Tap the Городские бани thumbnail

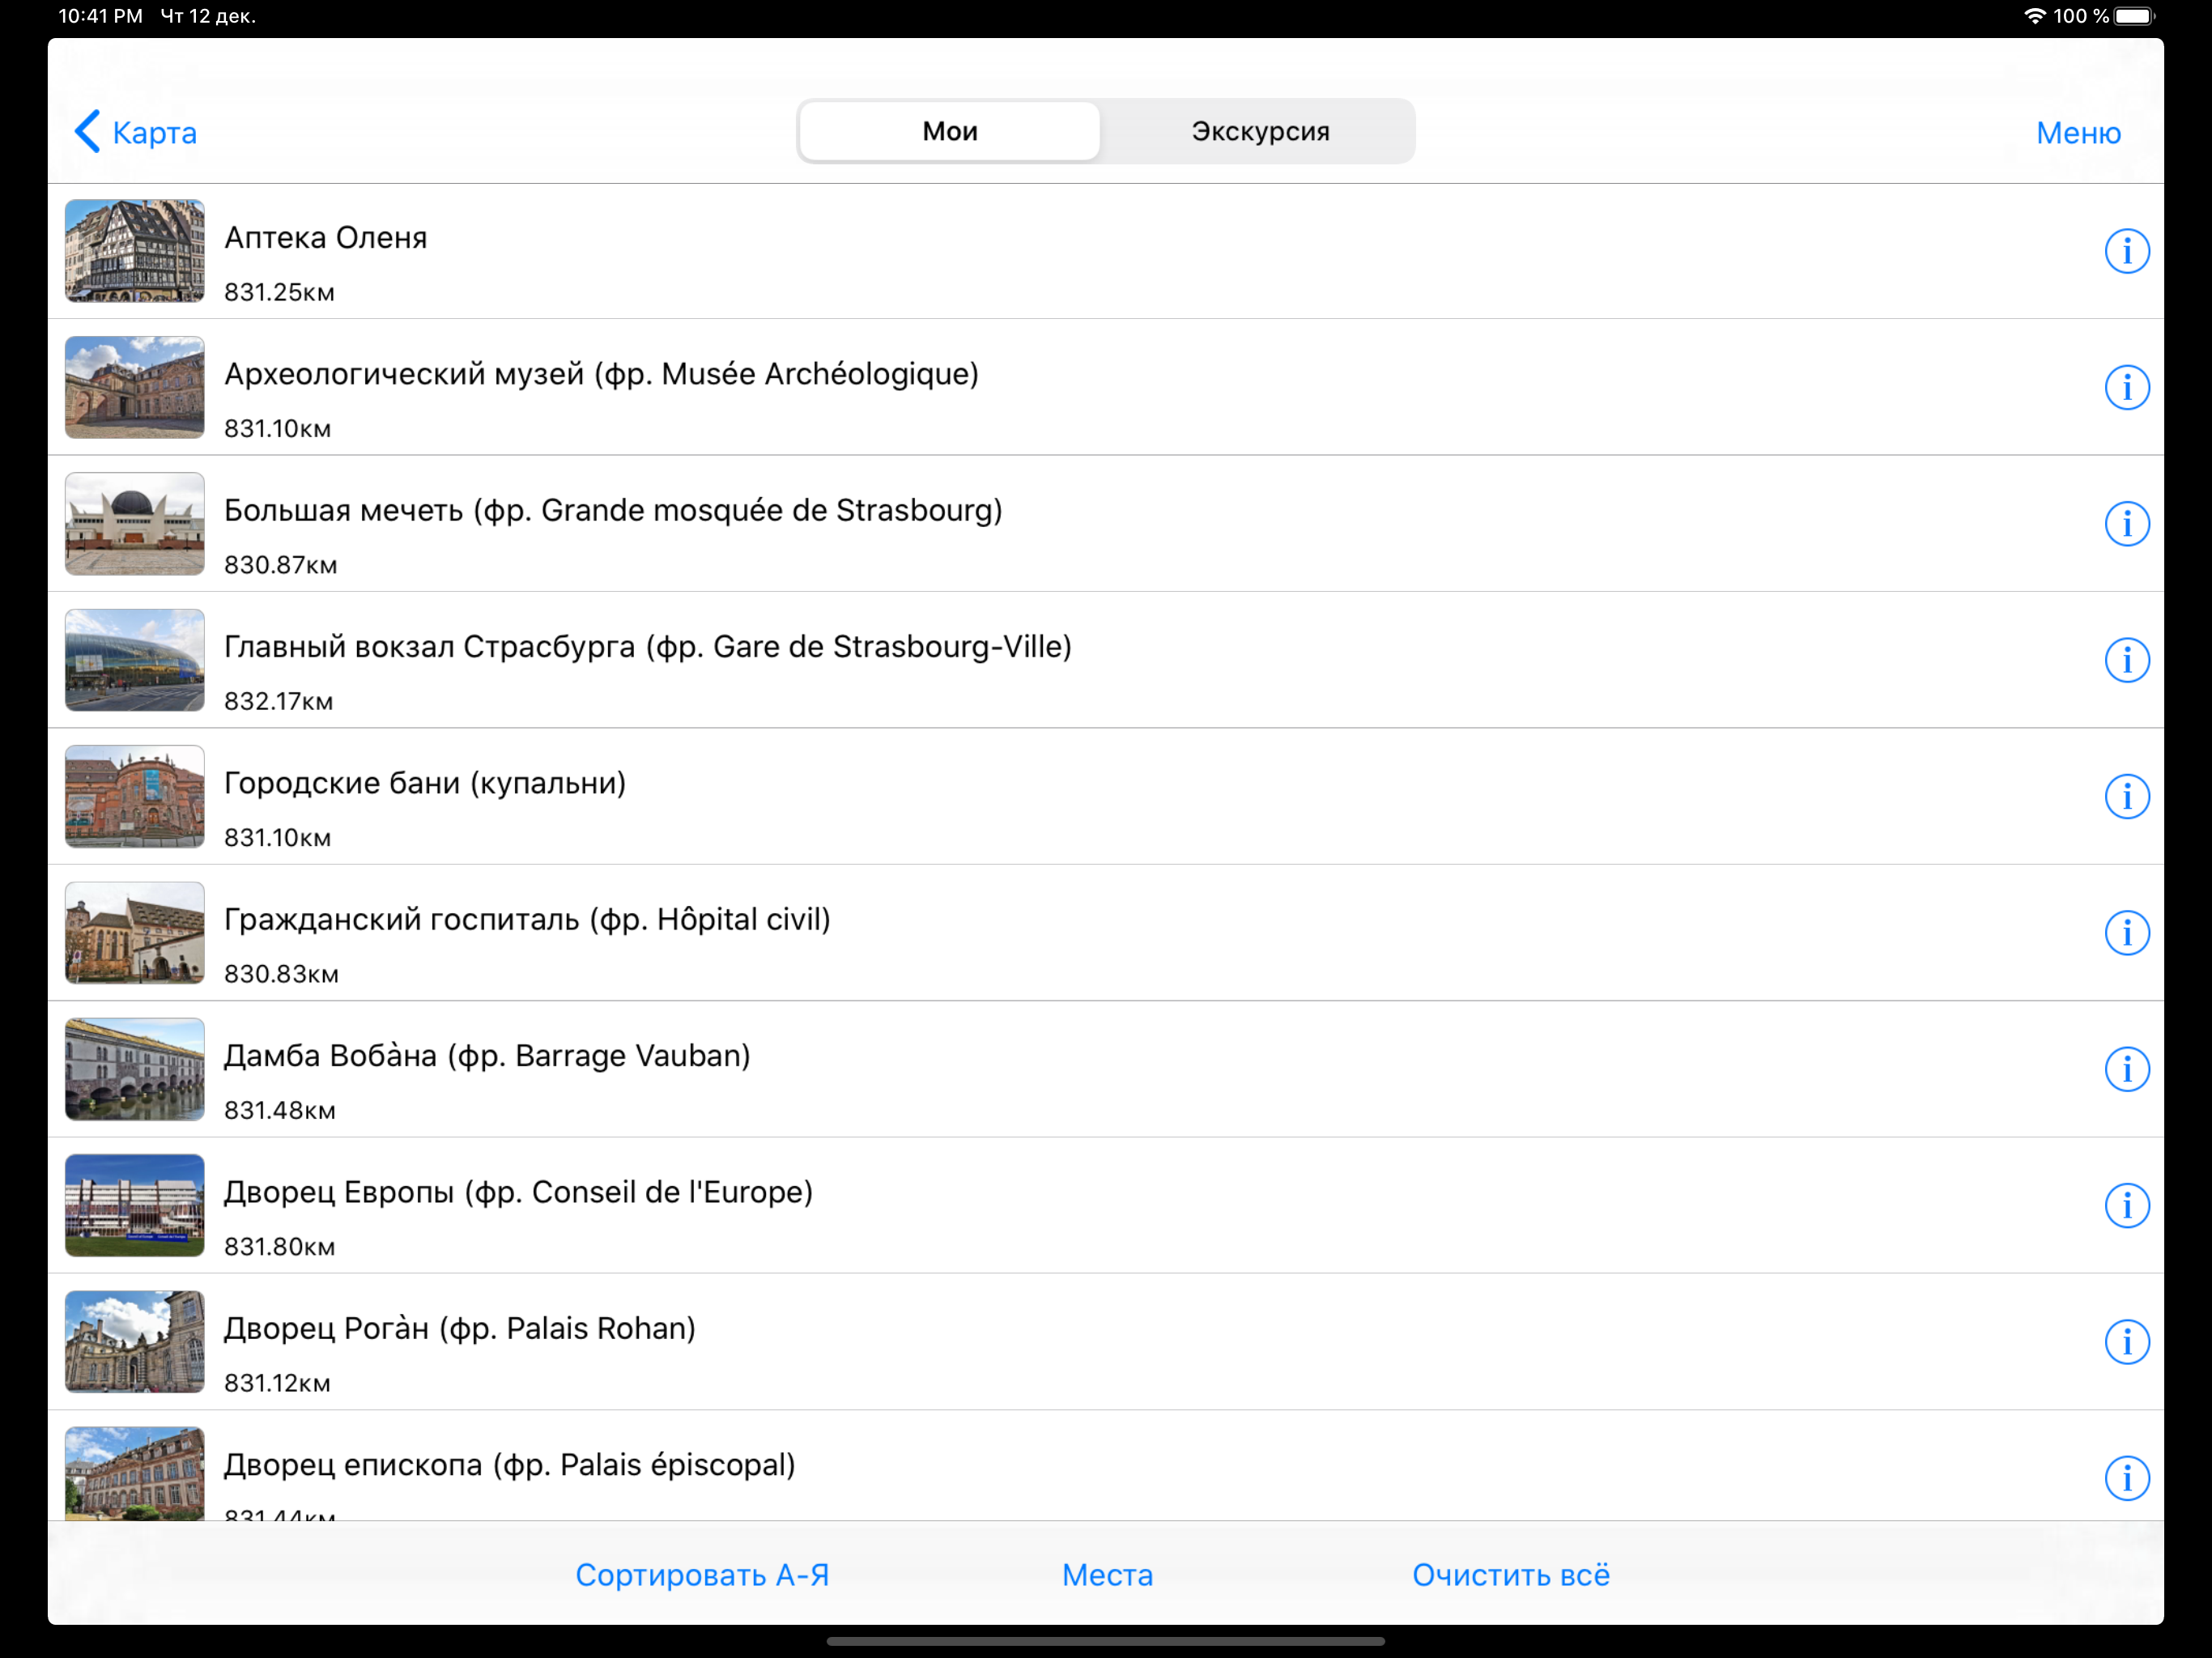135,796
